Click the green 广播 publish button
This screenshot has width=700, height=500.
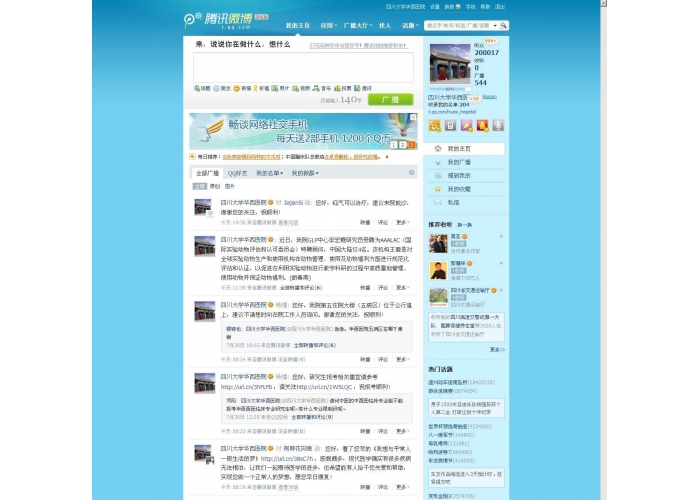tap(391, 100)
